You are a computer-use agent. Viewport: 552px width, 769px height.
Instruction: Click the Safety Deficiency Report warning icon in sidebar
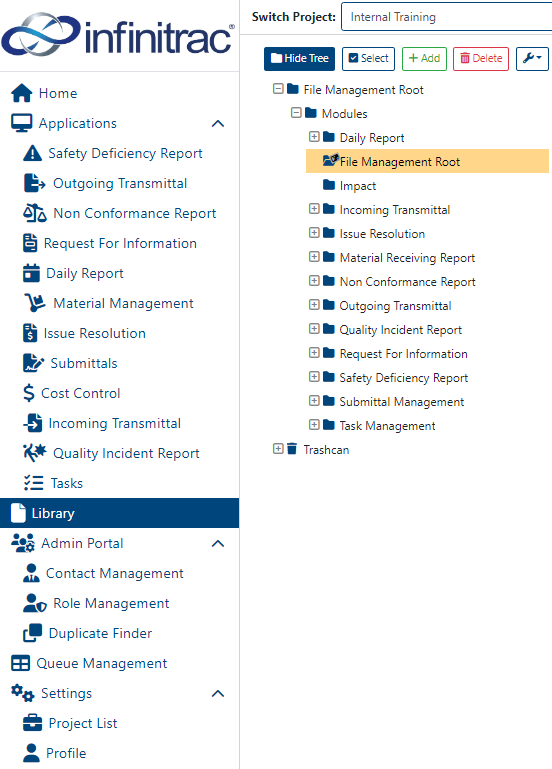(32, 153)
